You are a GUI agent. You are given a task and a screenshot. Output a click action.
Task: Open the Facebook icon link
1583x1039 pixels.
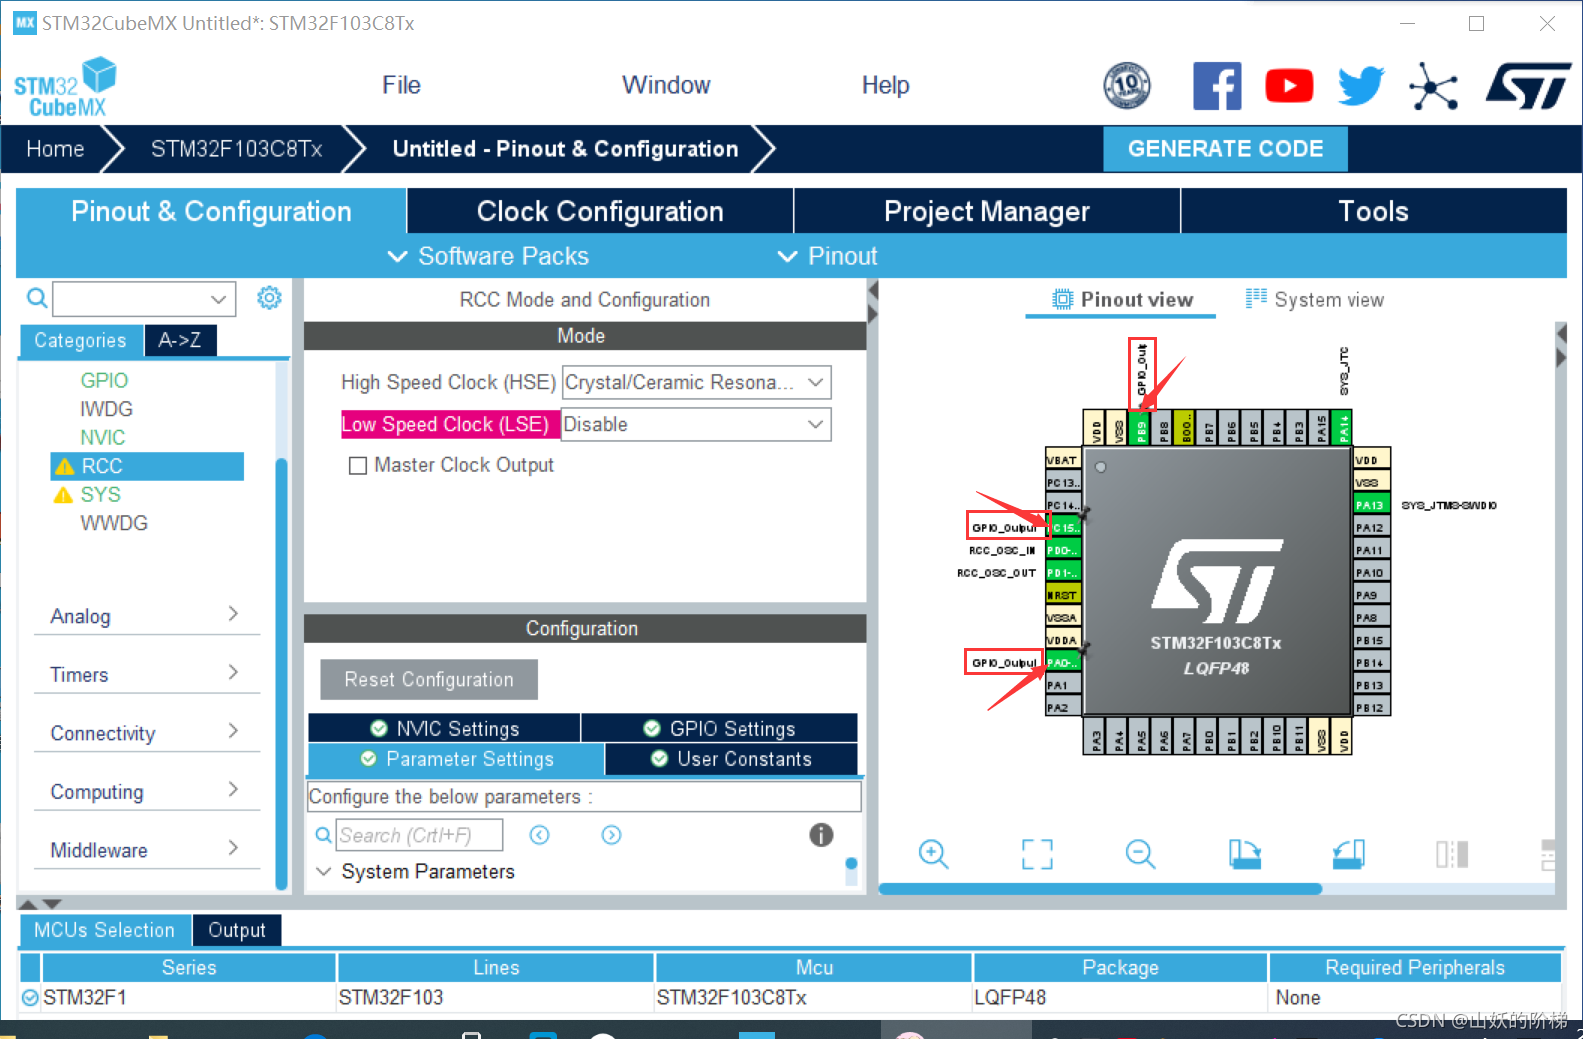(x=1217, y=86)
